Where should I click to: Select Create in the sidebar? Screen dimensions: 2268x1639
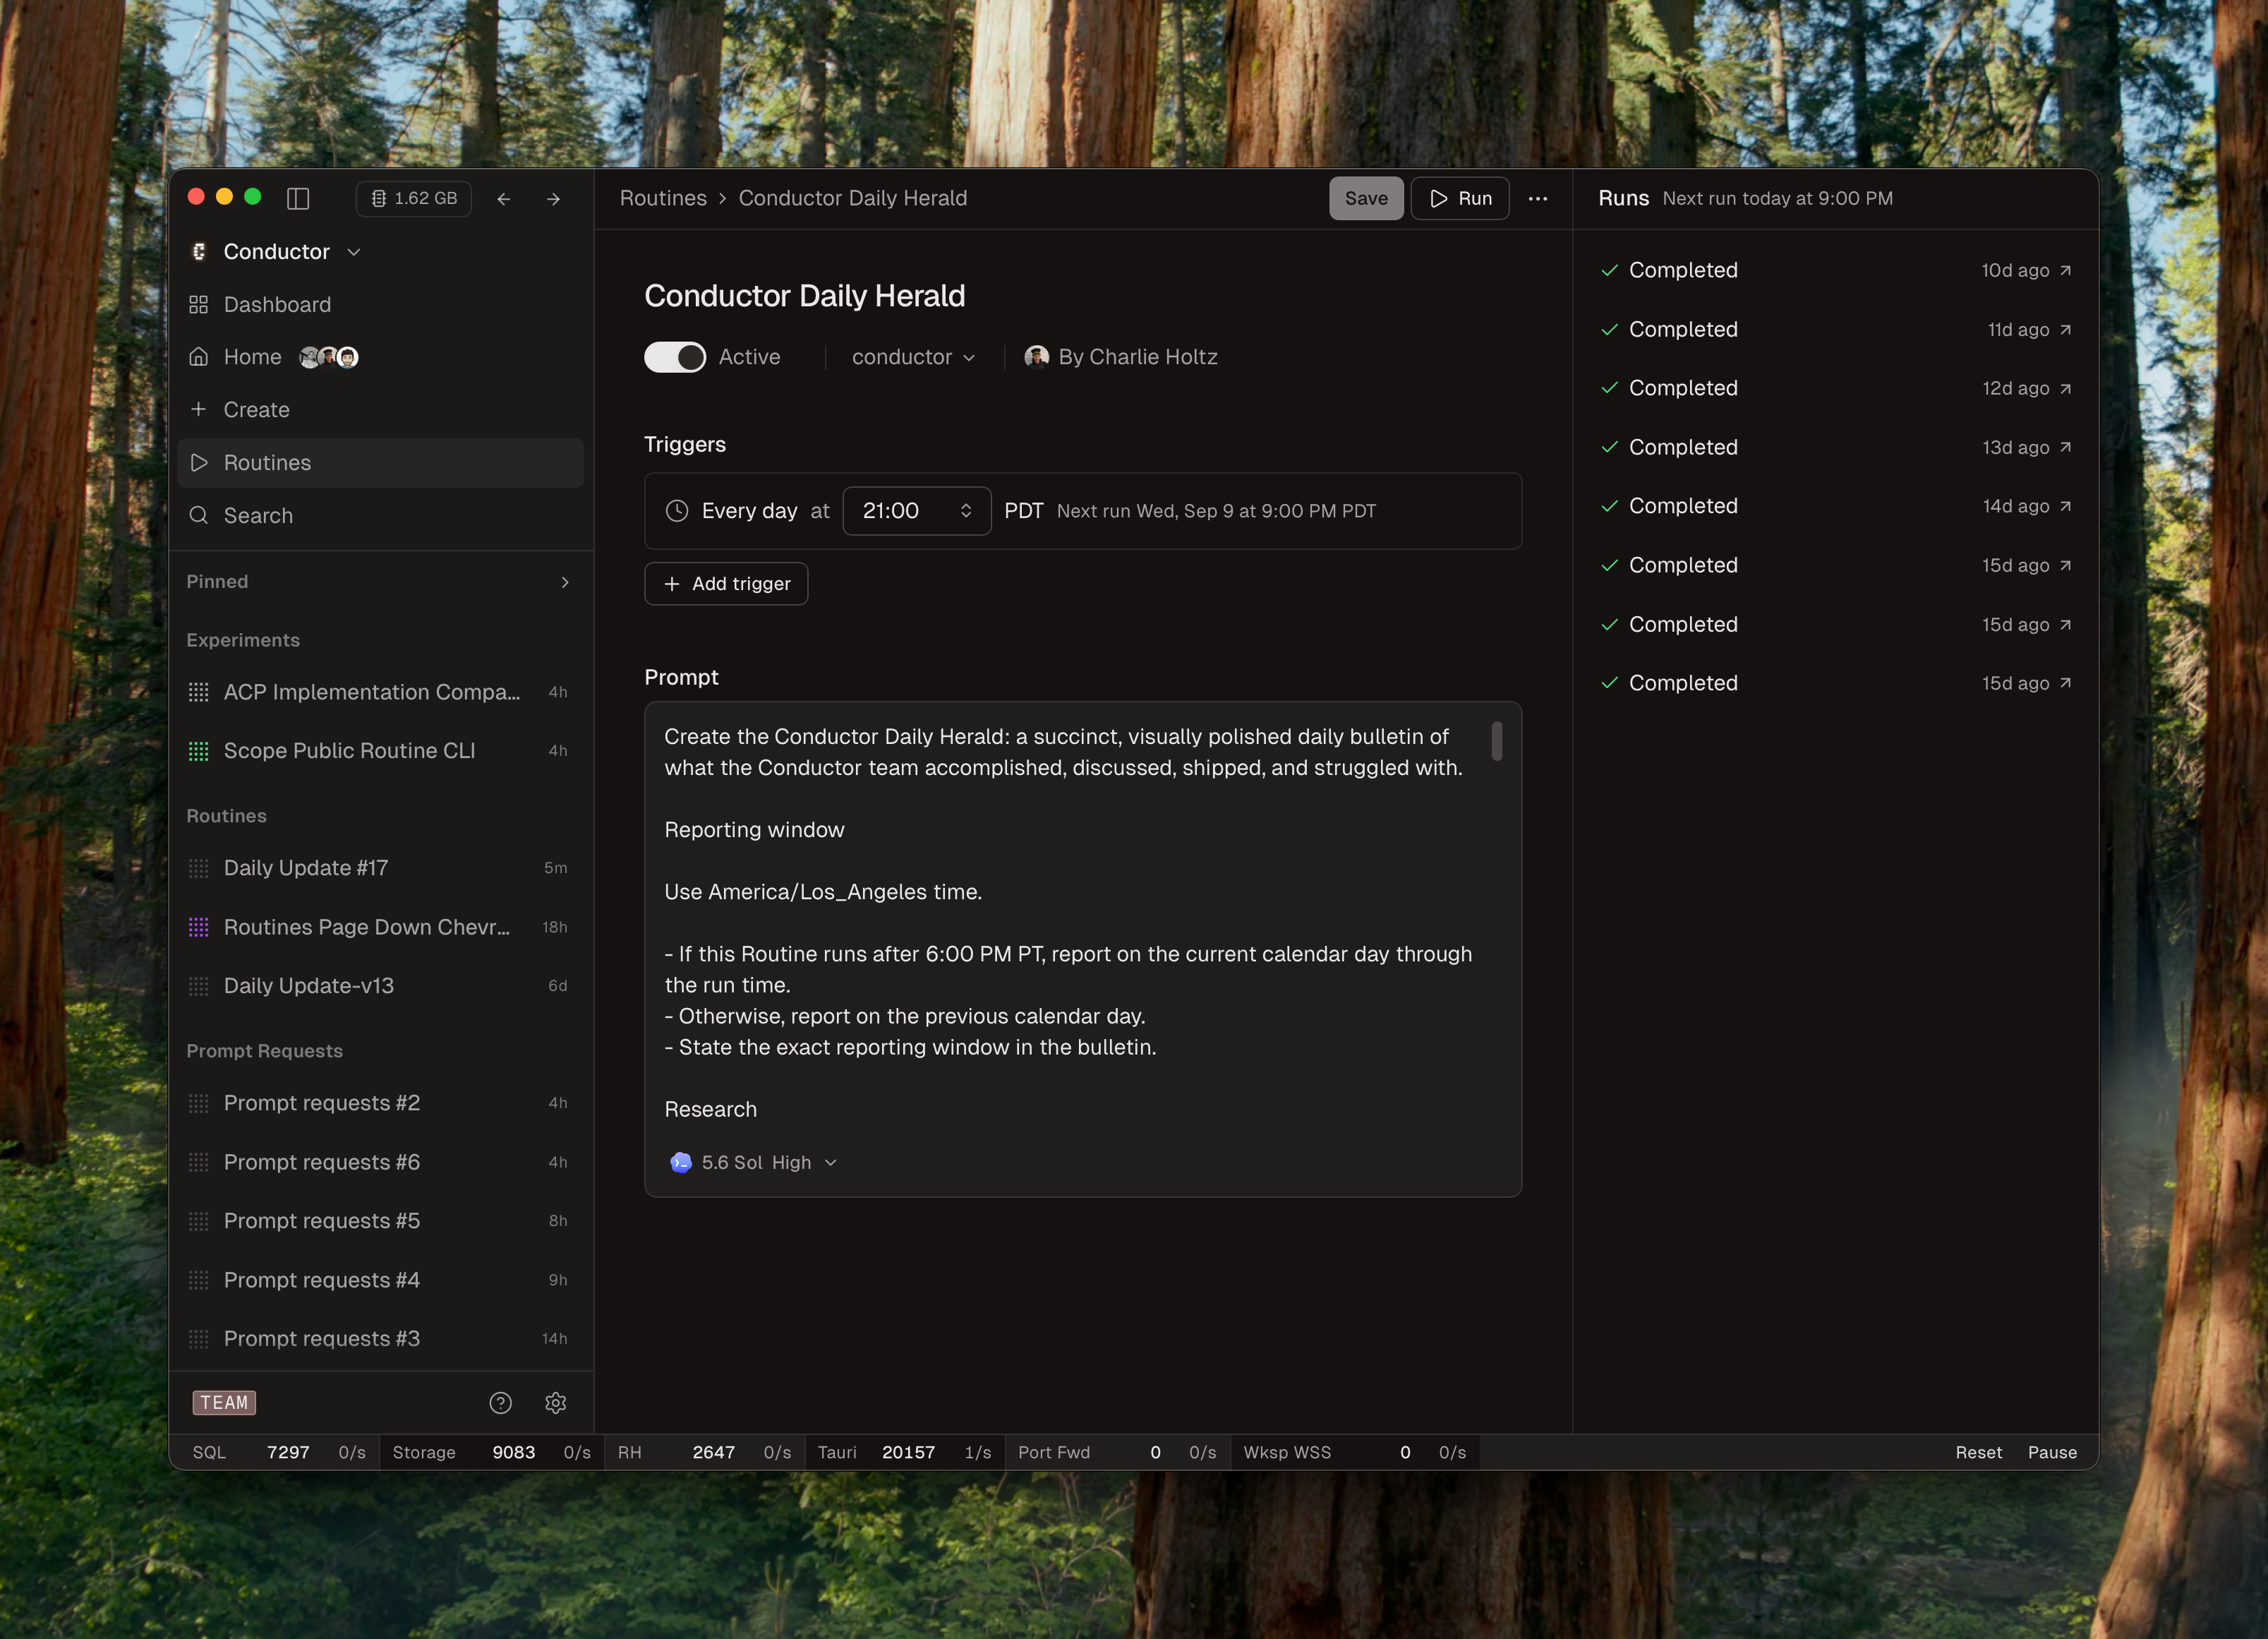click(x=380, y=410)
